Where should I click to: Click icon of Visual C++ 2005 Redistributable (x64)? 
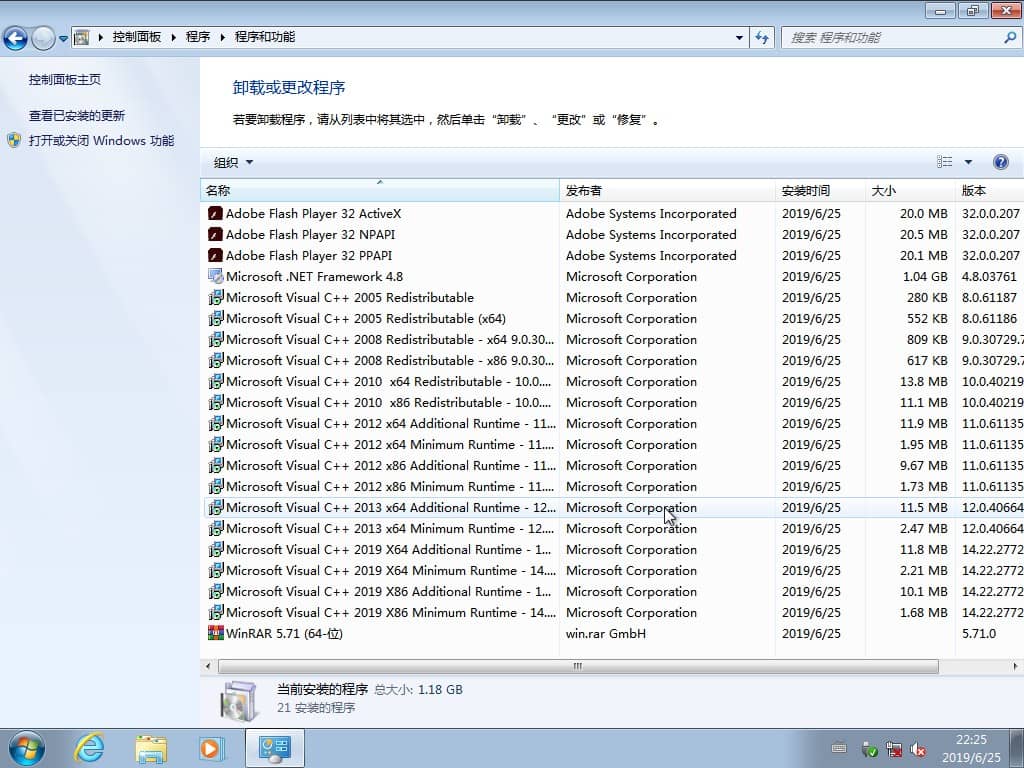tap(215, 318)
